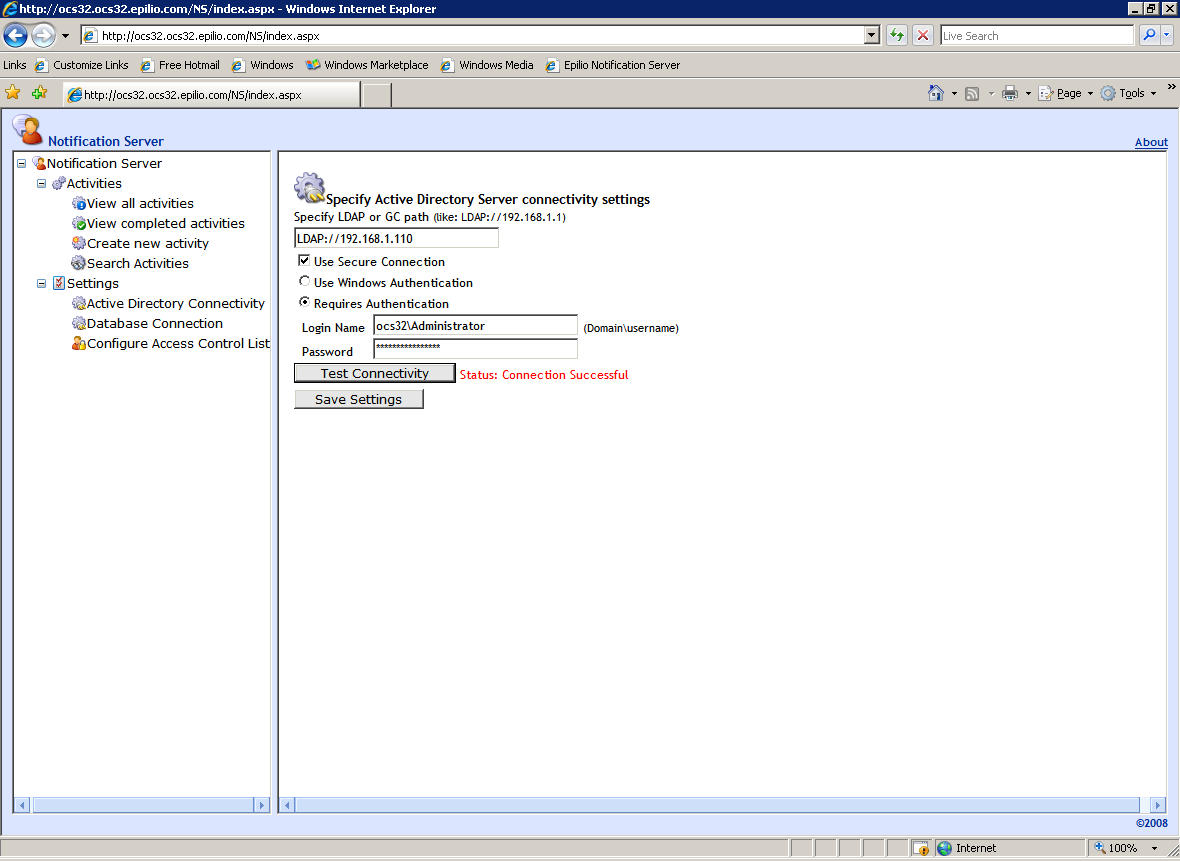Collapse the Notification Server root node
The height and width of the screenshot is (861, 1180).
pyautogui.click(x=22, y=163)
